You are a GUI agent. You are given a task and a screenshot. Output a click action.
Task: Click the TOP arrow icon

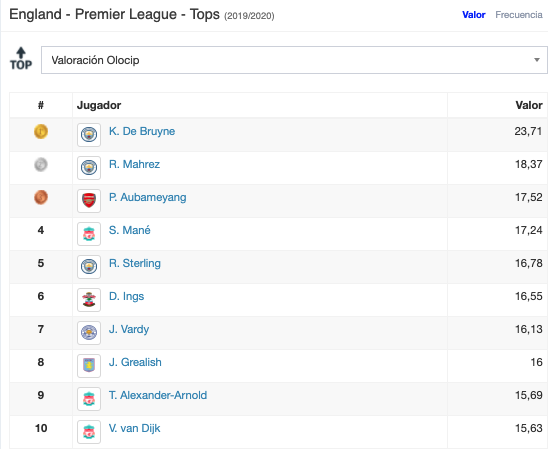(21, 59)
